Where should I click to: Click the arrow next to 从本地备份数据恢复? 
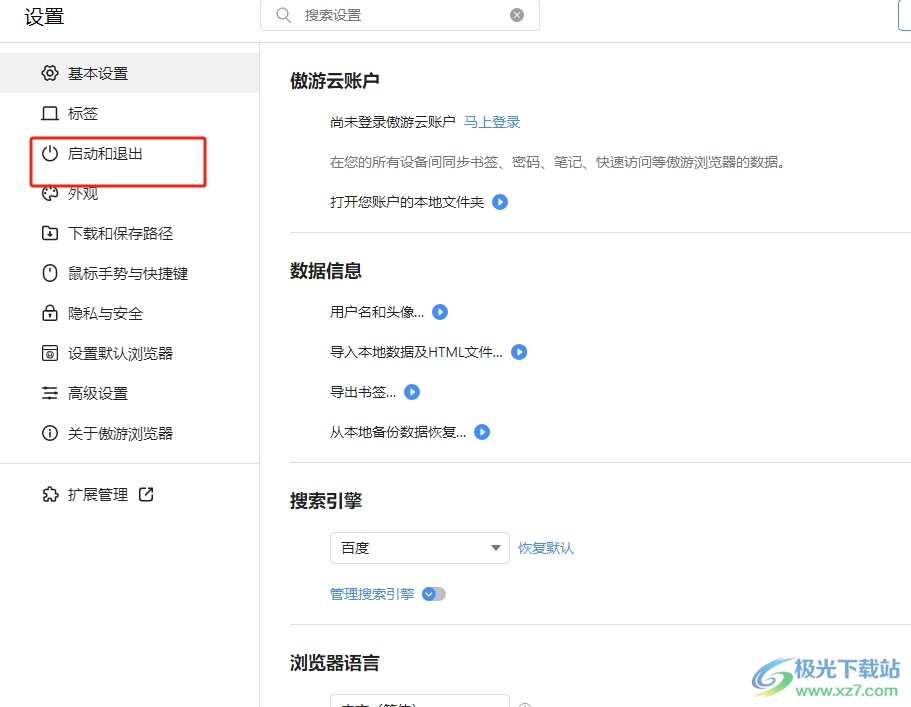(x=482, y=432)
